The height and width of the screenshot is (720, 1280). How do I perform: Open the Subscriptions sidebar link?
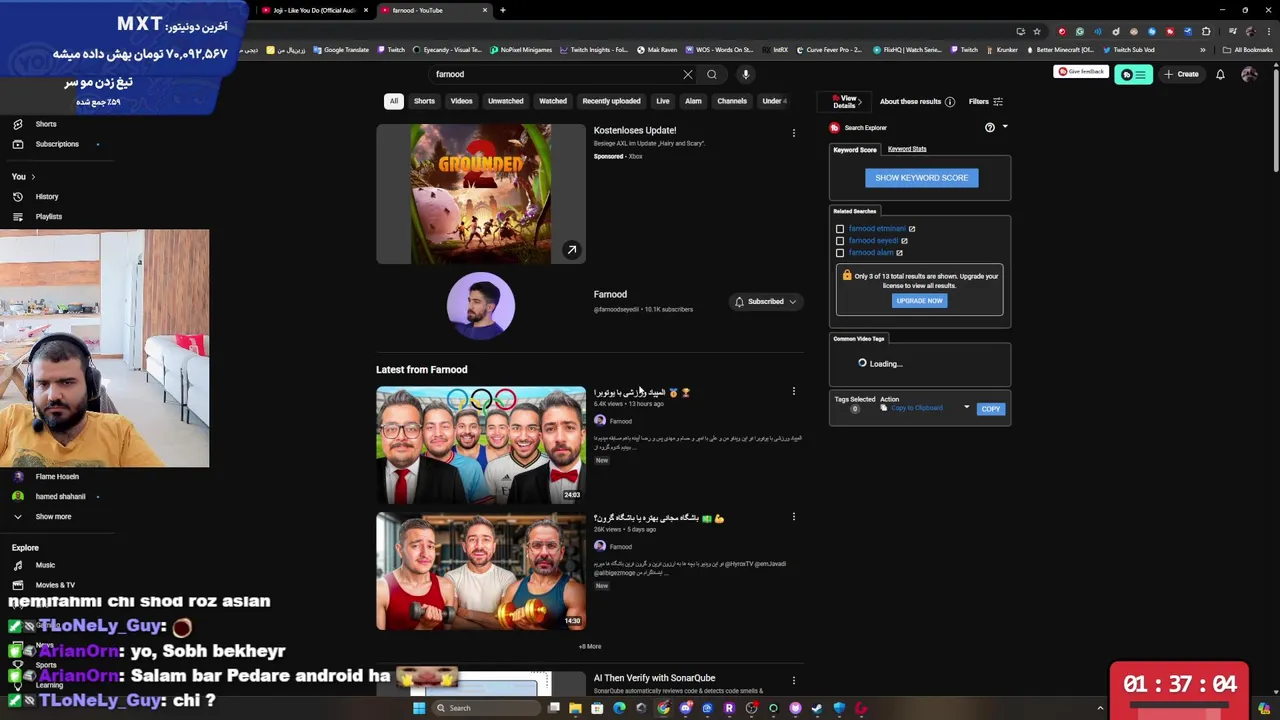pyautogui.click(x=57, y=144)
